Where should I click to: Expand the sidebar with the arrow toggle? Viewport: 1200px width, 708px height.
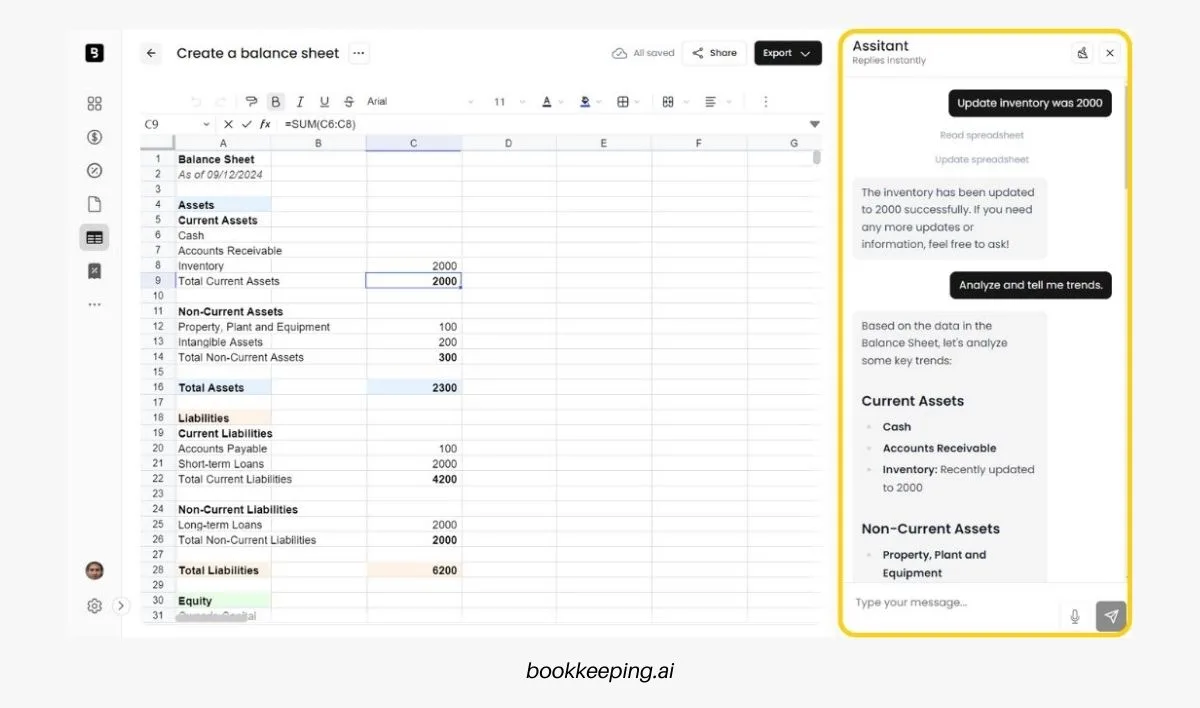tap(121, 605)
